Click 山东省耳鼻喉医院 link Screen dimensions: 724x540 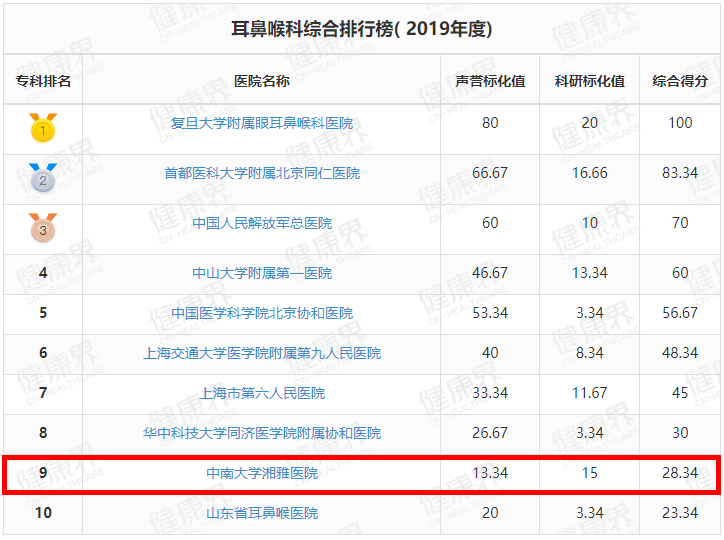coord(262,513)
